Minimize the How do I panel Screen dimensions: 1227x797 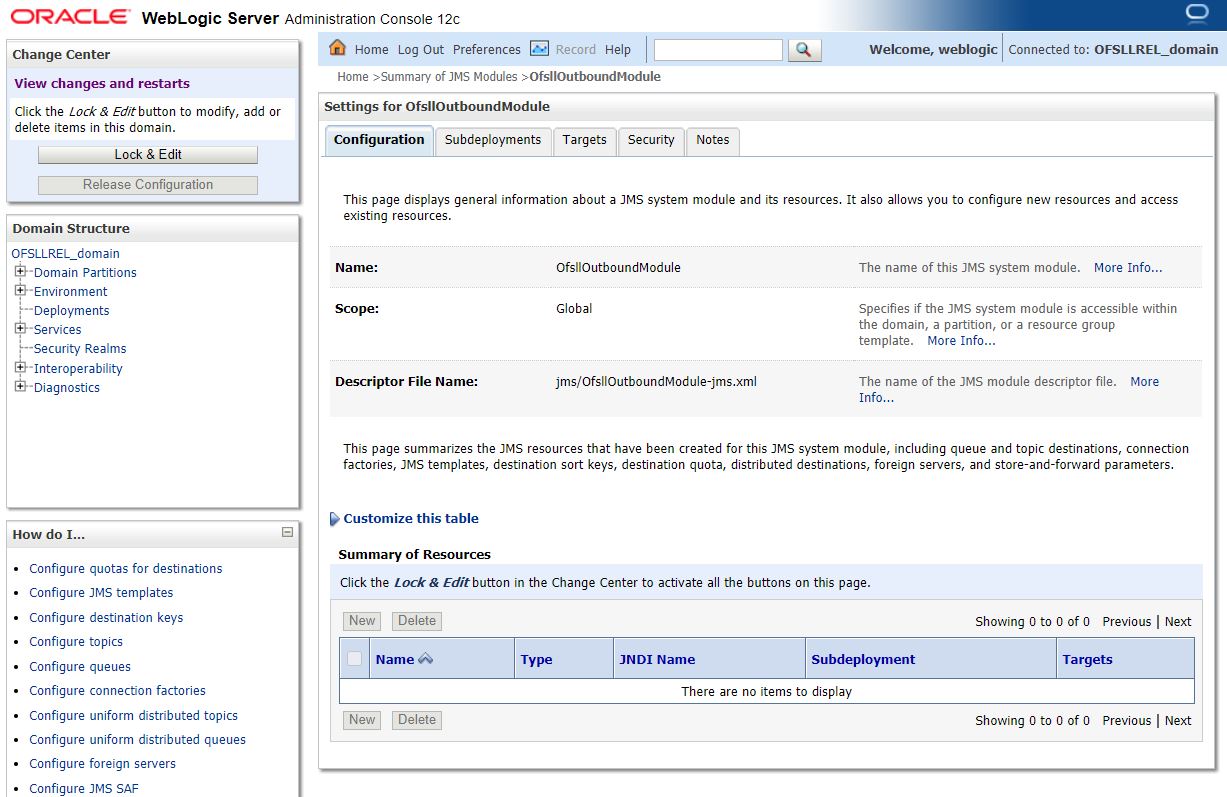[287, 533]
